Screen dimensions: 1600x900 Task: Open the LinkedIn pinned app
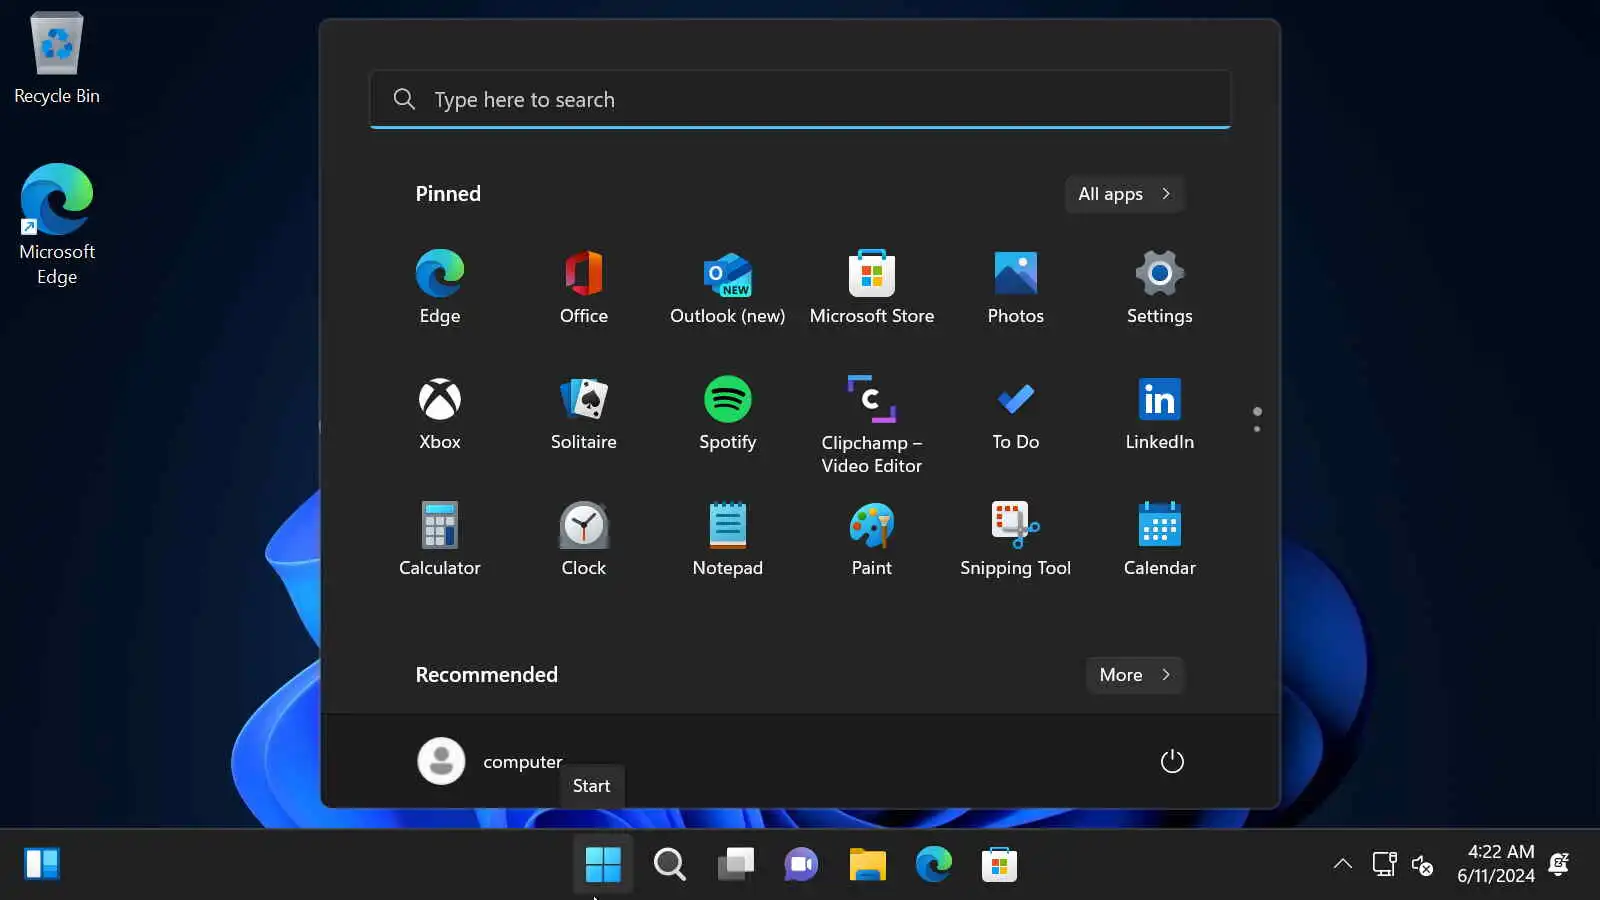click(1160, 413)
